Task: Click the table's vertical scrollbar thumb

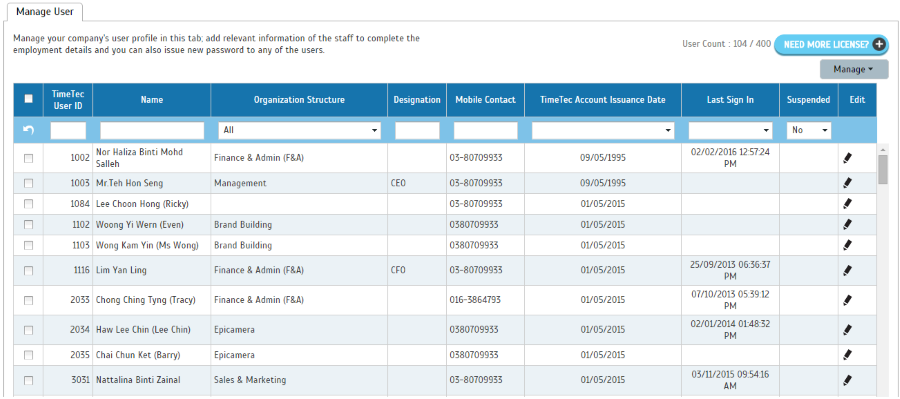Action: pos(883,169)
